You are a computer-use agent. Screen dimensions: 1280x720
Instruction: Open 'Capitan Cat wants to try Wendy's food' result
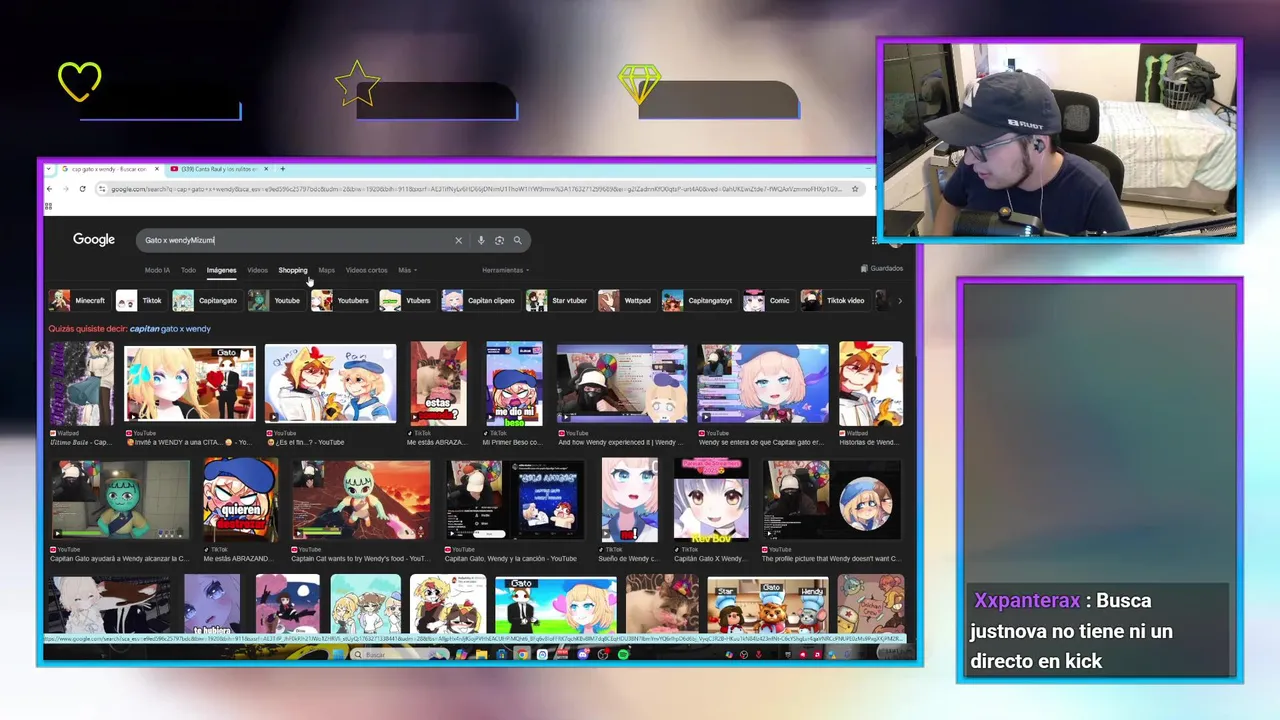coord(361,500)
